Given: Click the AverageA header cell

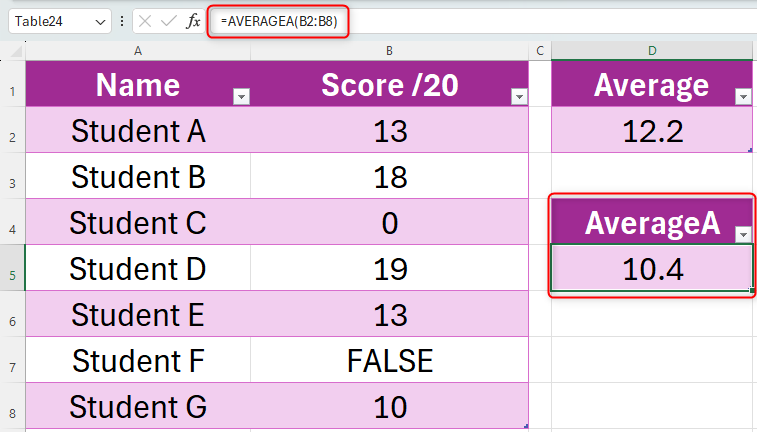Looking at the screenshot, I should pos(652,222).
